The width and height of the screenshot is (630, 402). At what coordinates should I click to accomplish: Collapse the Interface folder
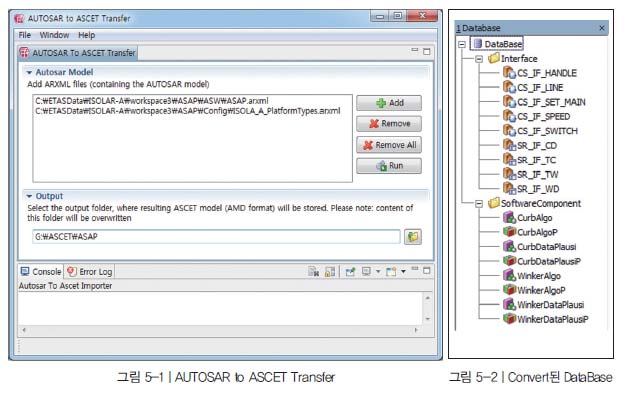pyautogui.click(x=479, y=59)
